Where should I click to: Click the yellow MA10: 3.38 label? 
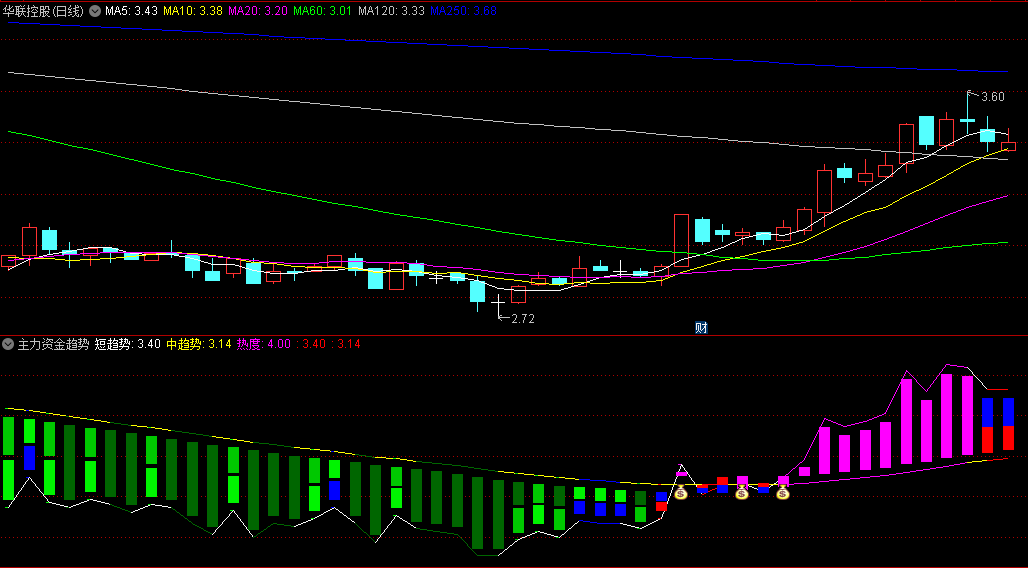[193, 10]
